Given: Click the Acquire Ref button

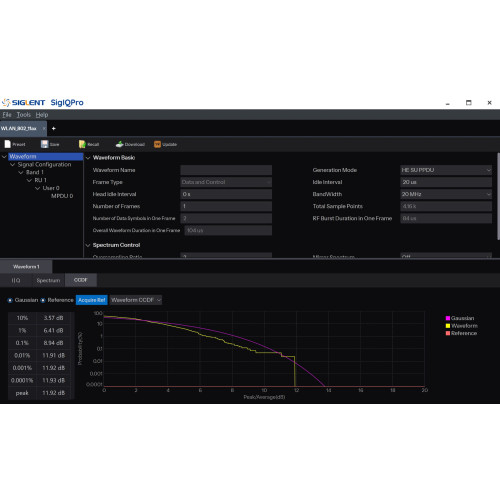Looking at the screenshot, I should (92, 300).
